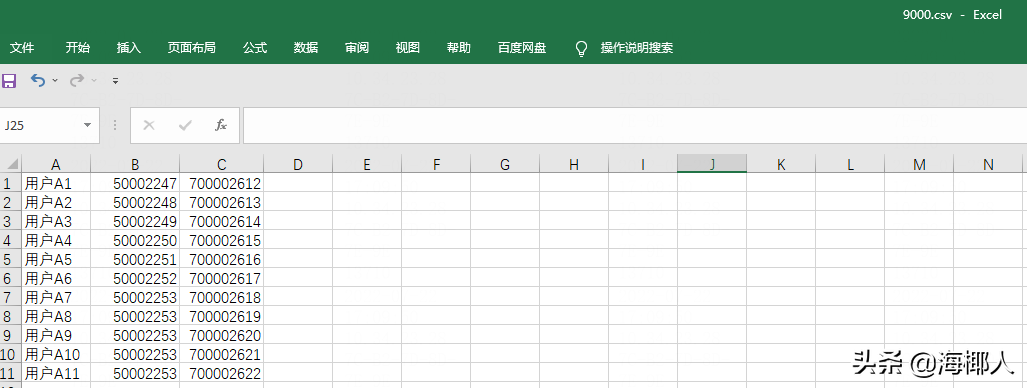
Task: Expand the Name Box dropdown arrow
Action: pyautogui.click(x=87, y=125)
